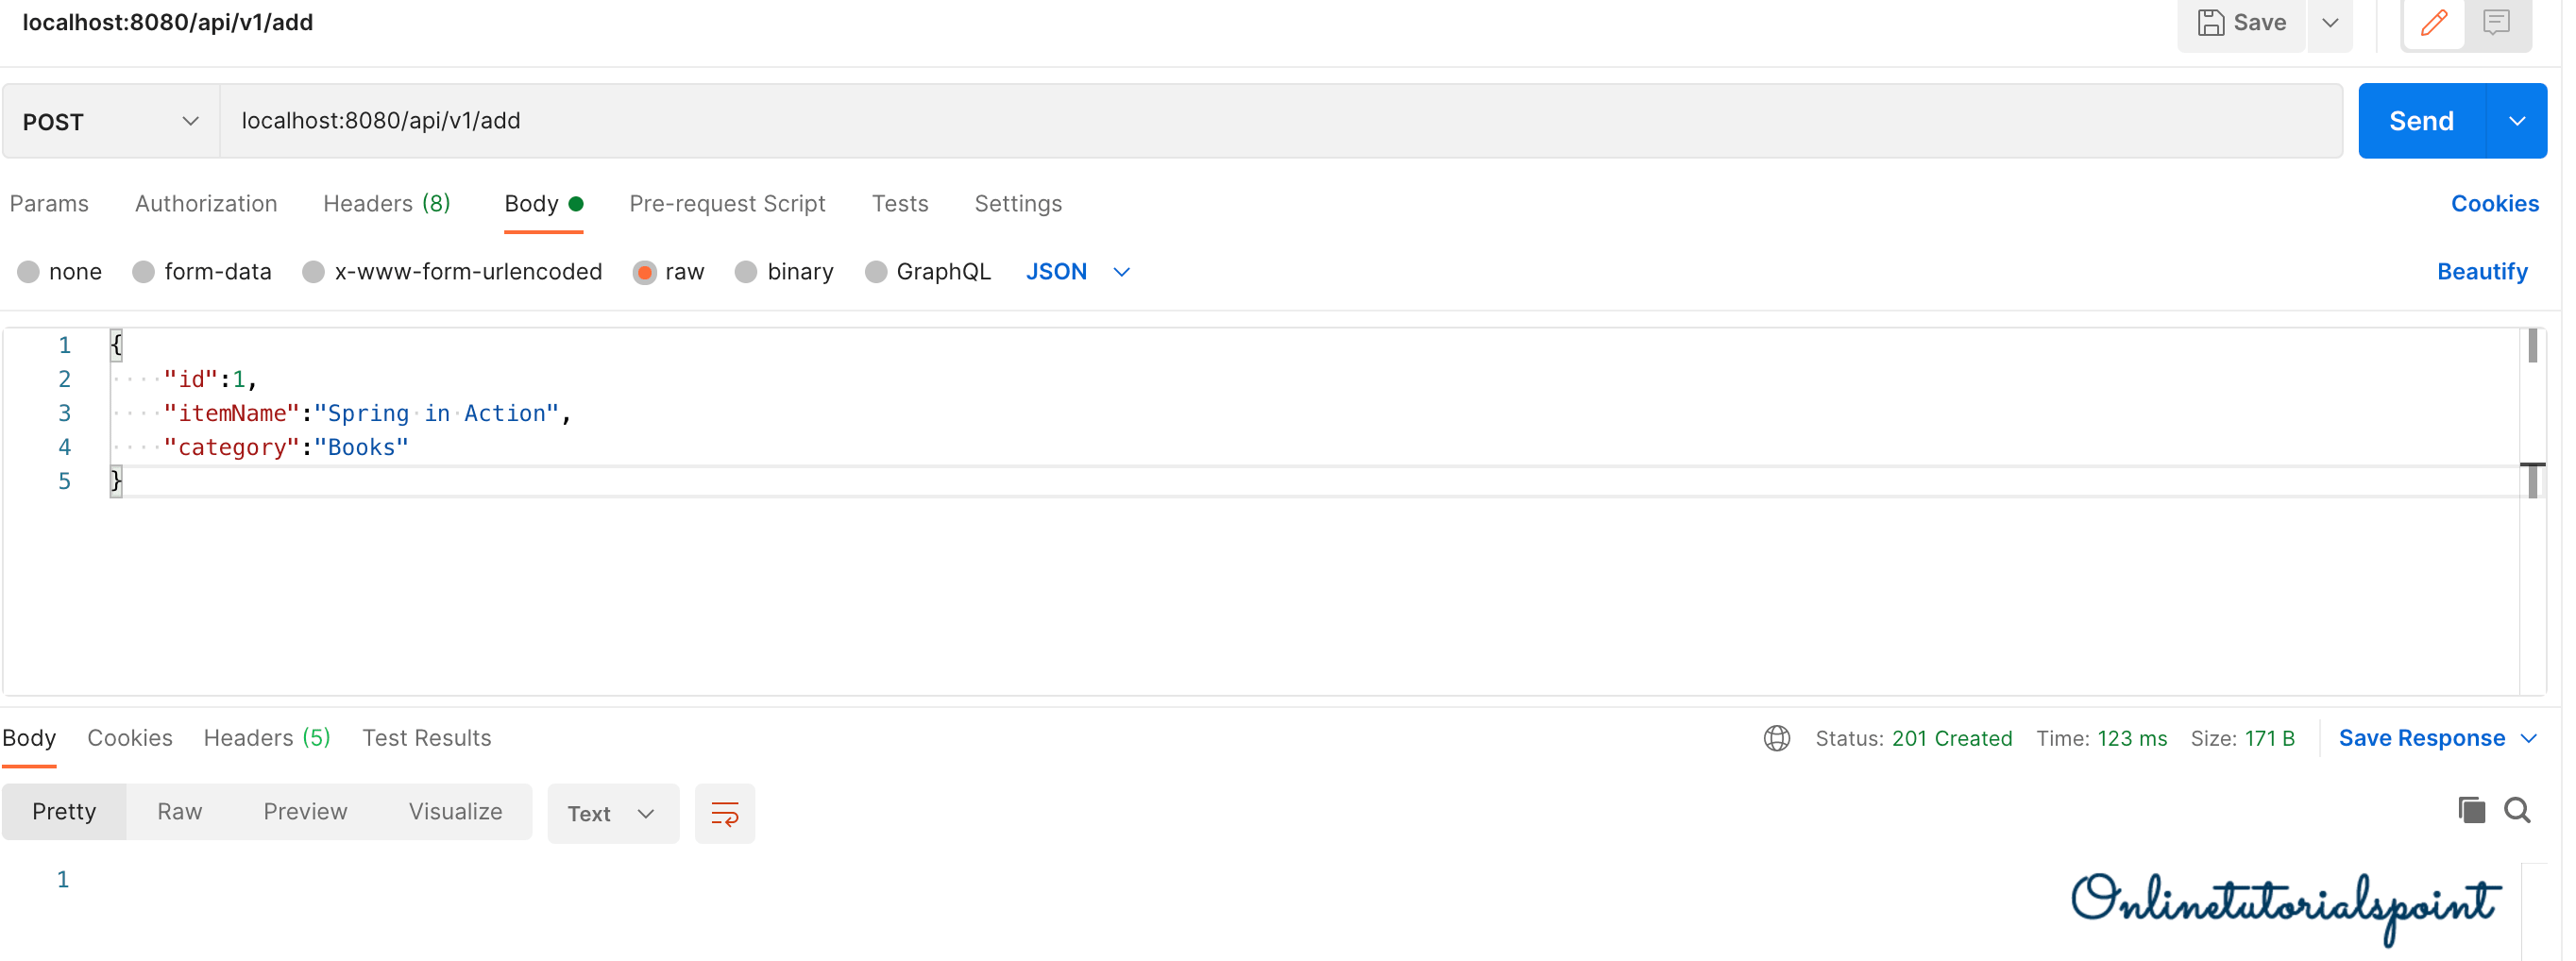Image resolution: width=2576 pixels, height=961 pixels.
Task: Click the pencil edit icon
Action: coord(2433,23)
